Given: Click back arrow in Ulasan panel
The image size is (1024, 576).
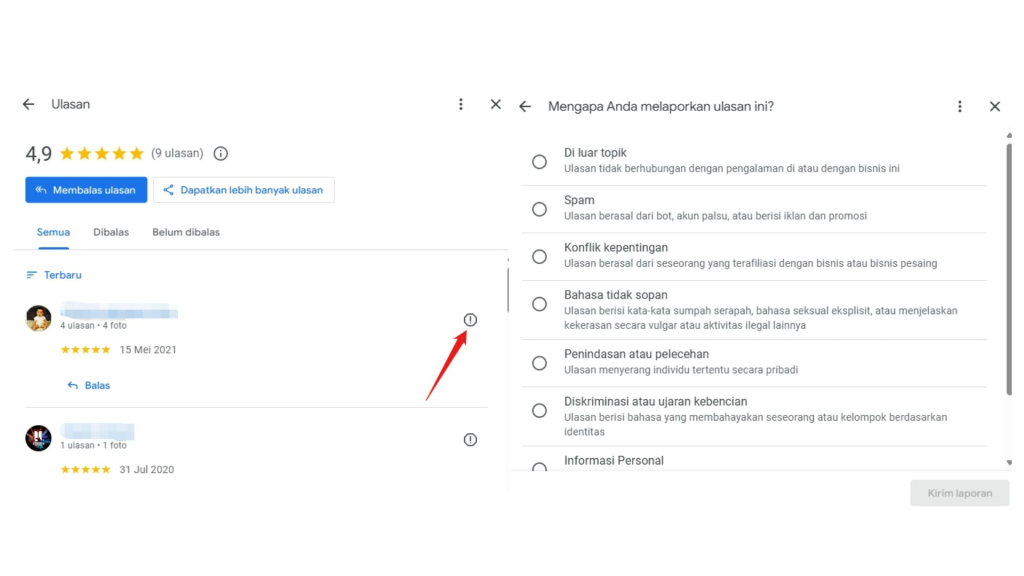Looking at the screenshot, I should click(x=28, y=104).
